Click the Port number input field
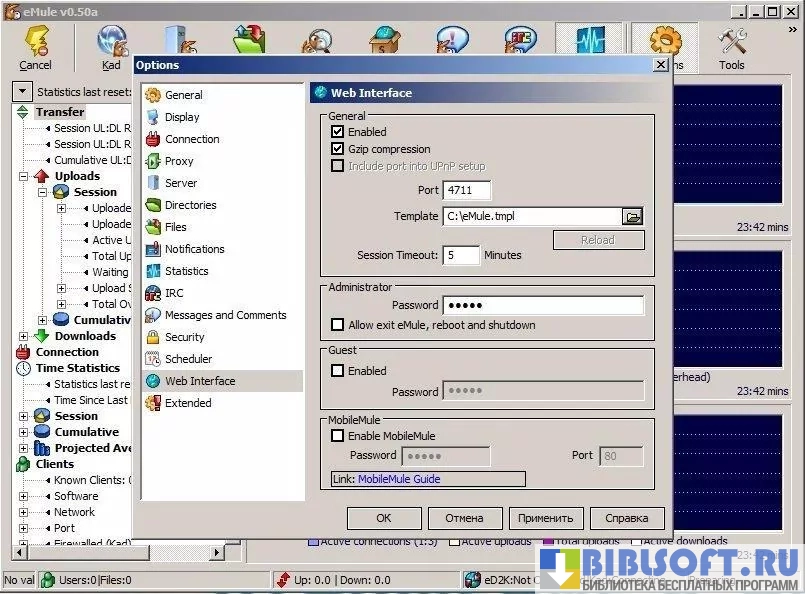Screen dimensions: 805x594 [467, 190]
